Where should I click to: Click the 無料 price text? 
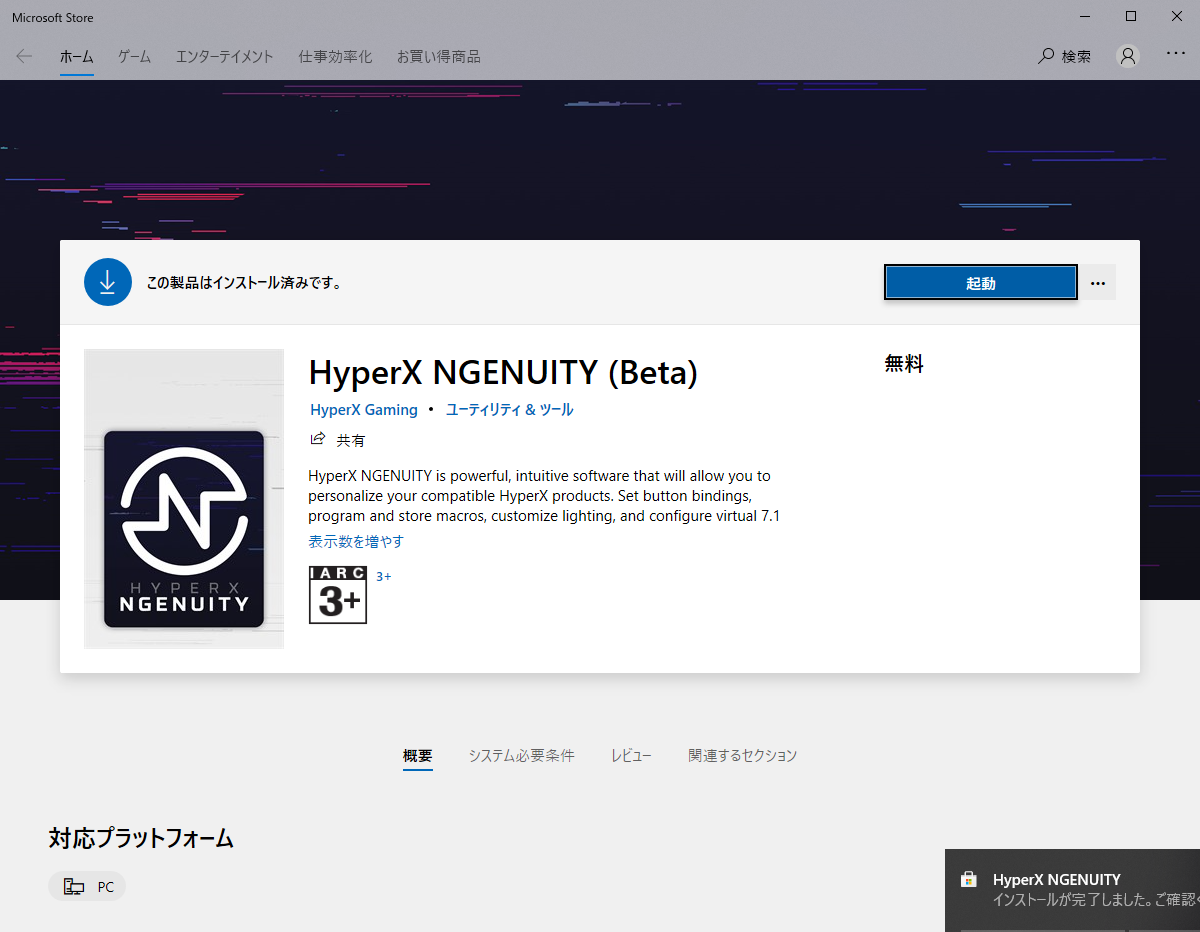[904, 365]
